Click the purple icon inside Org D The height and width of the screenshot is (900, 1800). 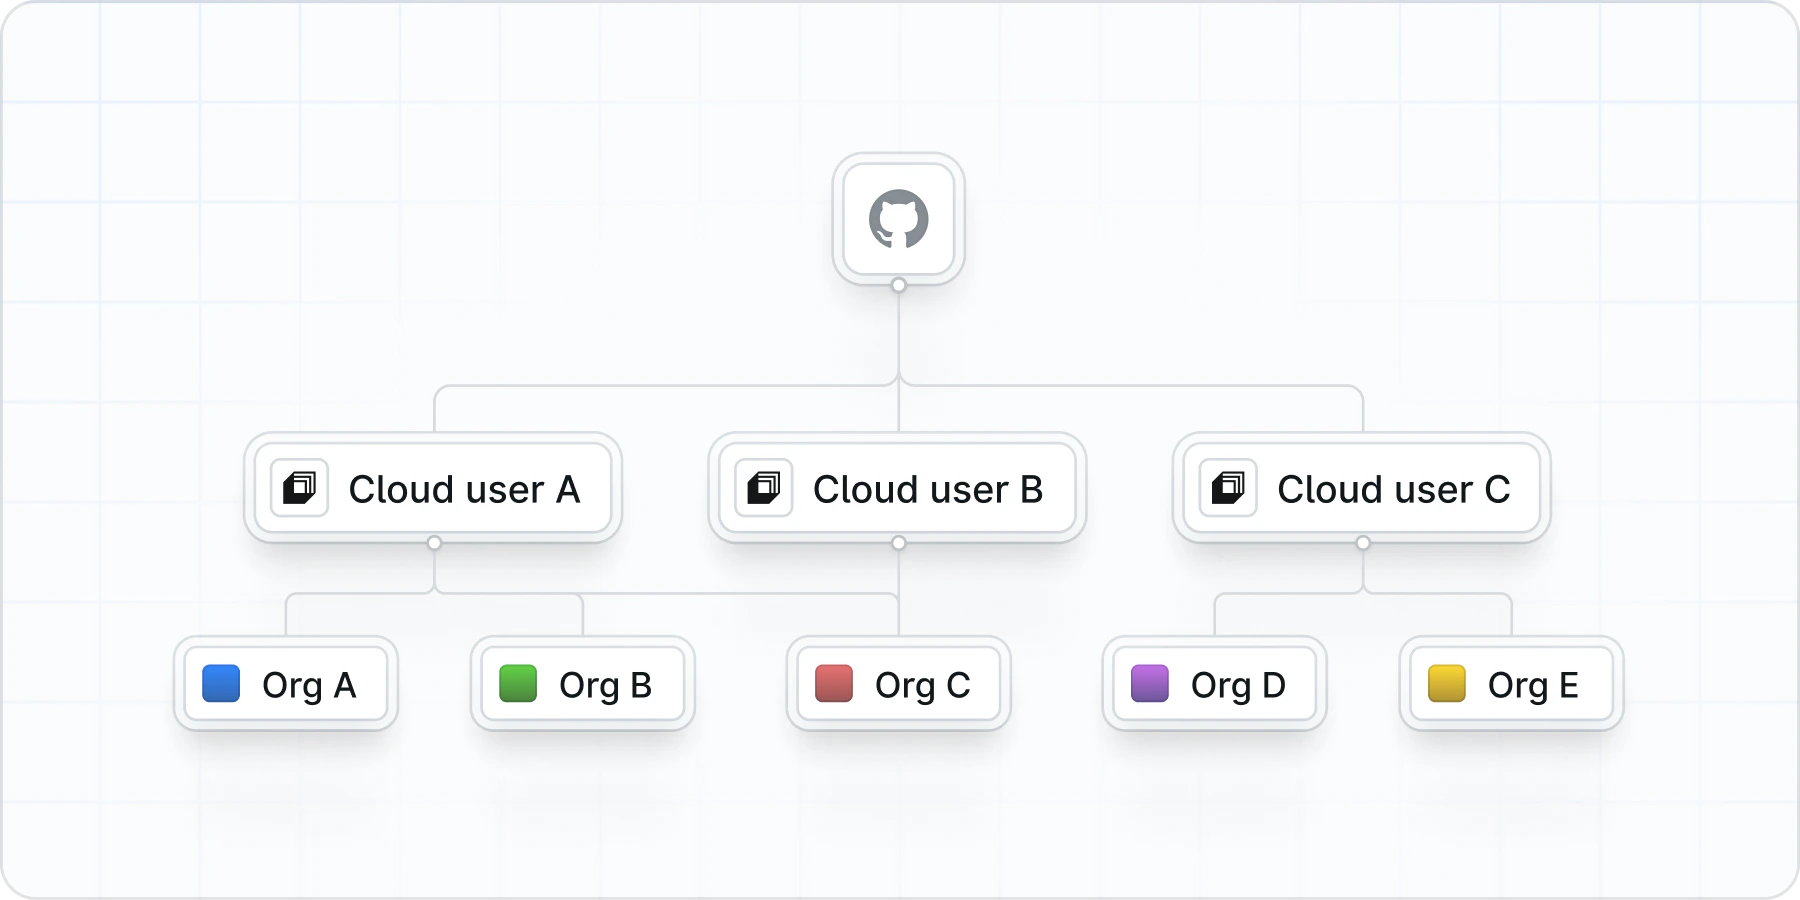(x=1148, y=684)
